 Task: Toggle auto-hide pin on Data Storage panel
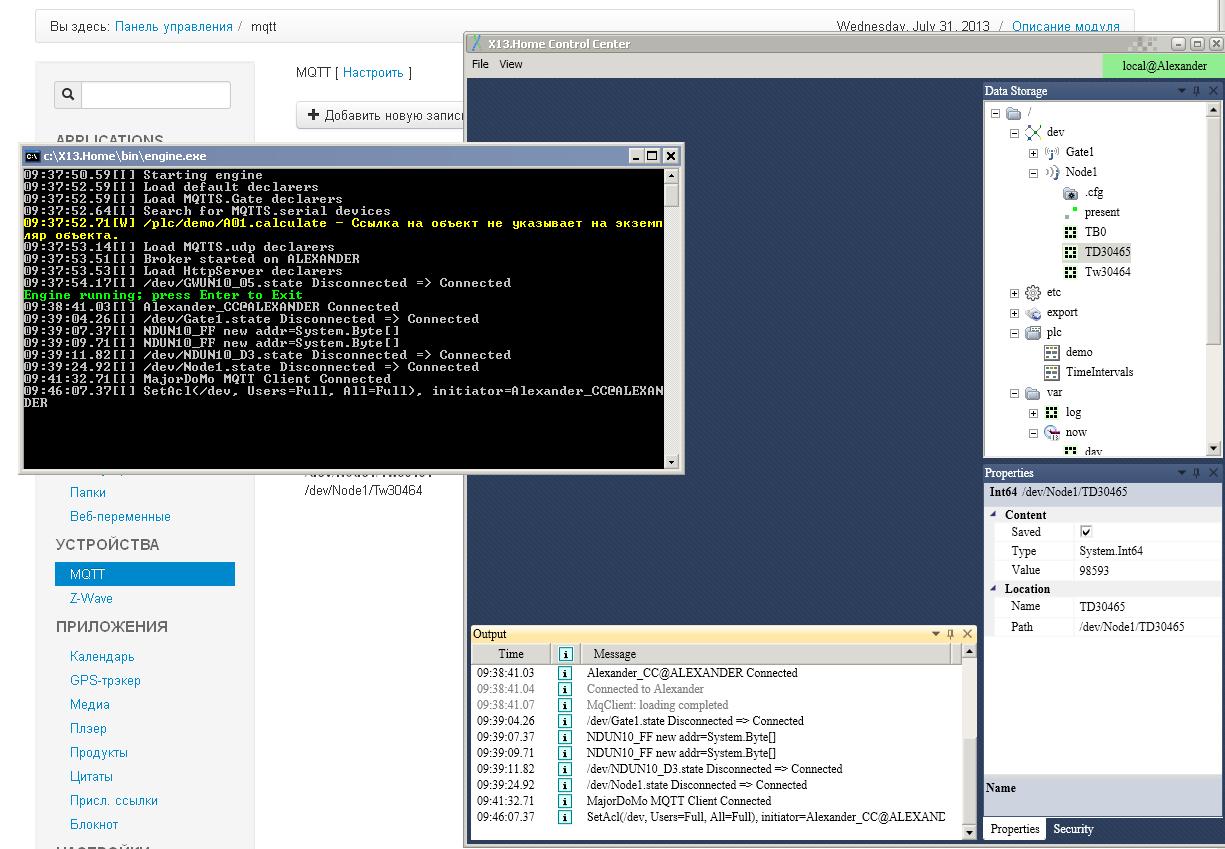(1198, 90)
